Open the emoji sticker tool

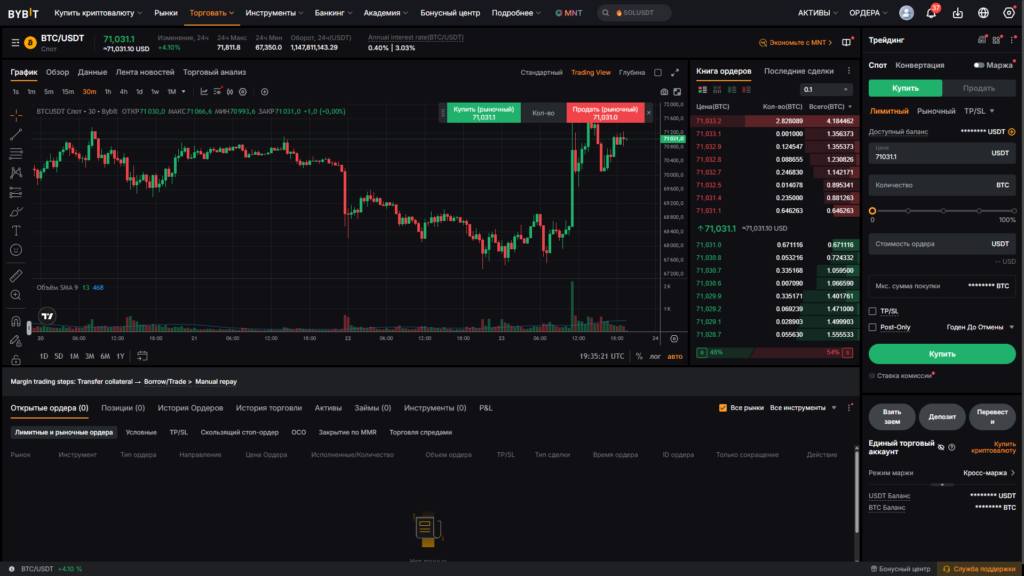[16, 250]
